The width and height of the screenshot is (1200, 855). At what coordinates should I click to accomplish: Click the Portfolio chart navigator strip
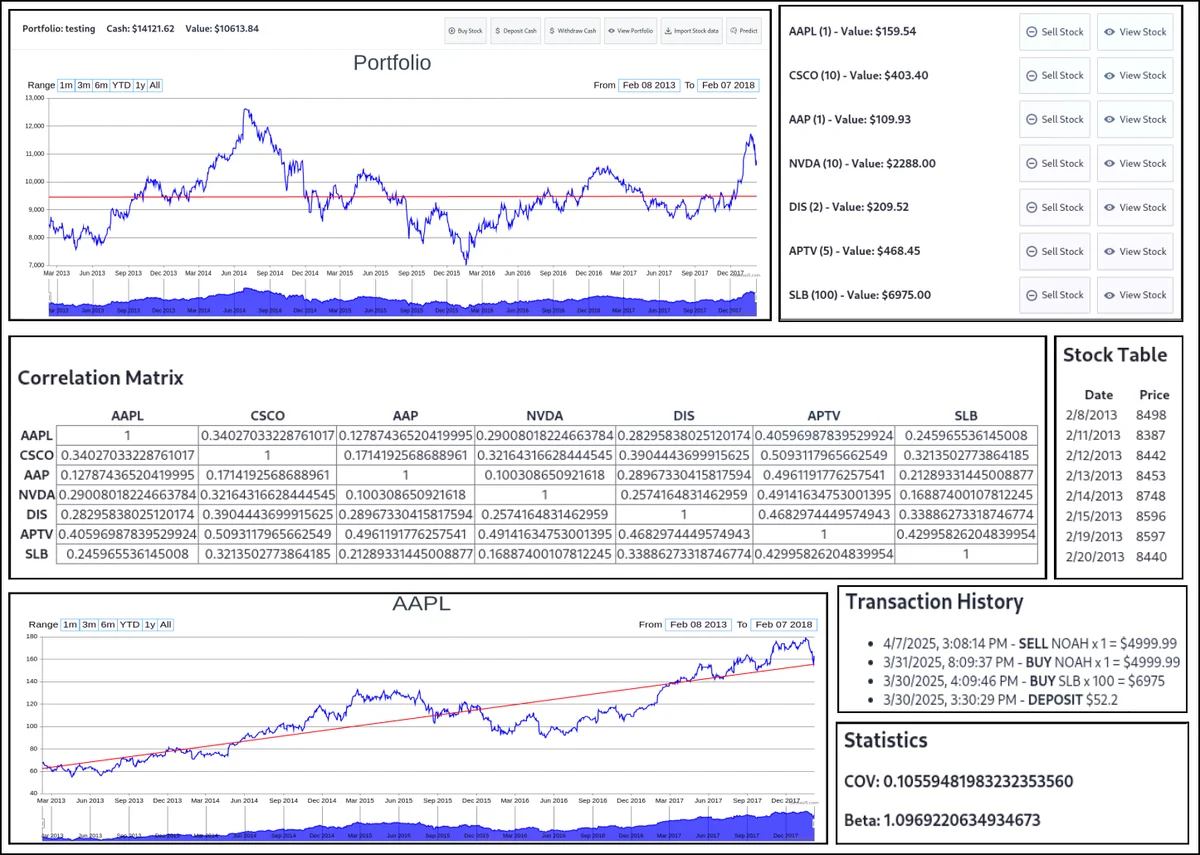coord(403,299)
